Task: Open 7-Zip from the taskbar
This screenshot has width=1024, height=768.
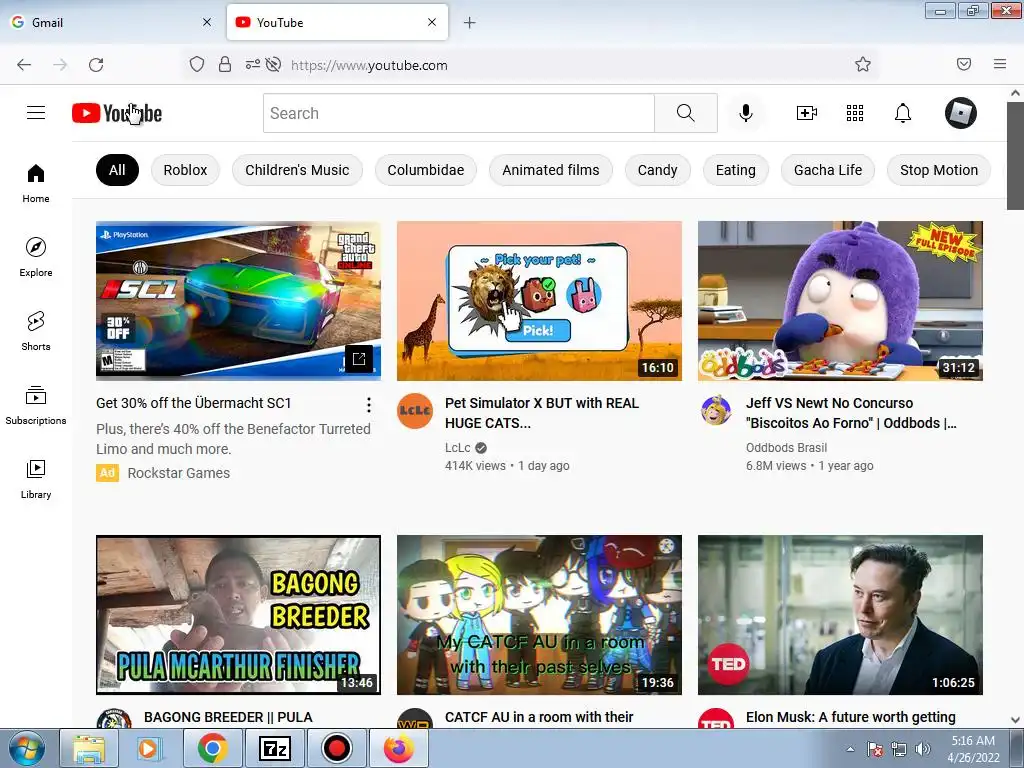Action: coord(274,748)
